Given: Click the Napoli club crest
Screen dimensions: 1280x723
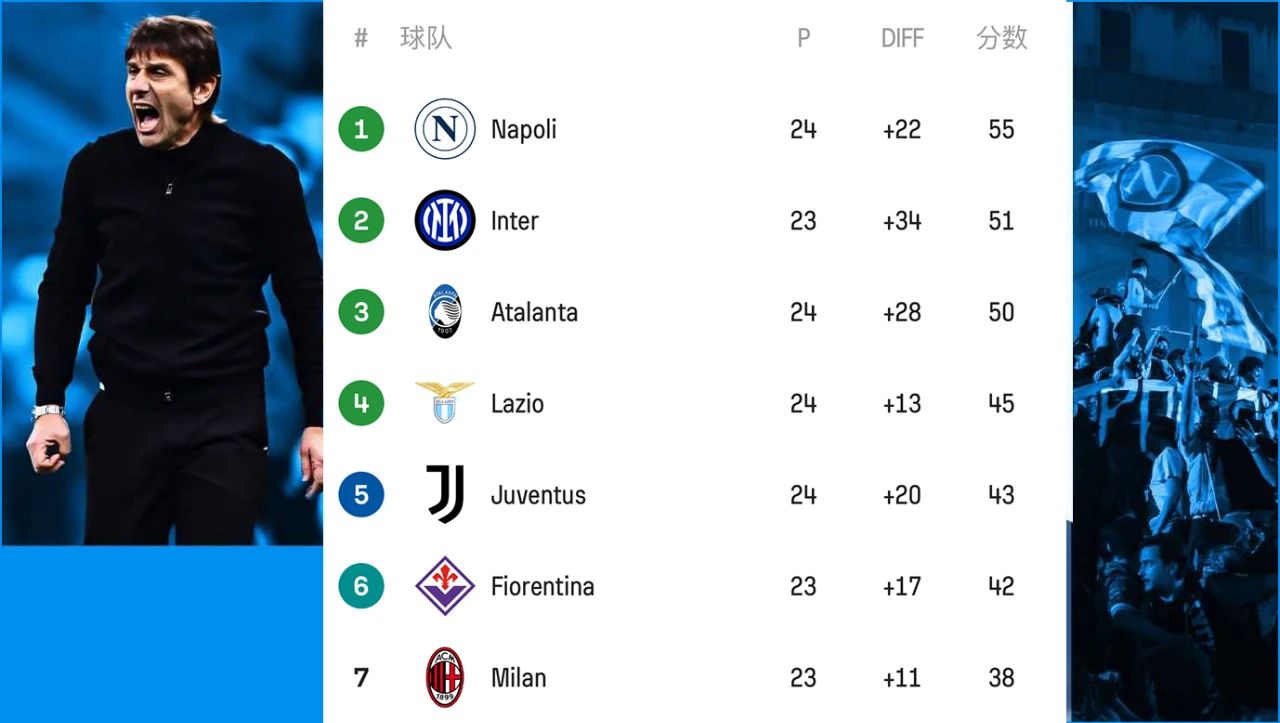Looking at the screenshot, I should (445, 129).
